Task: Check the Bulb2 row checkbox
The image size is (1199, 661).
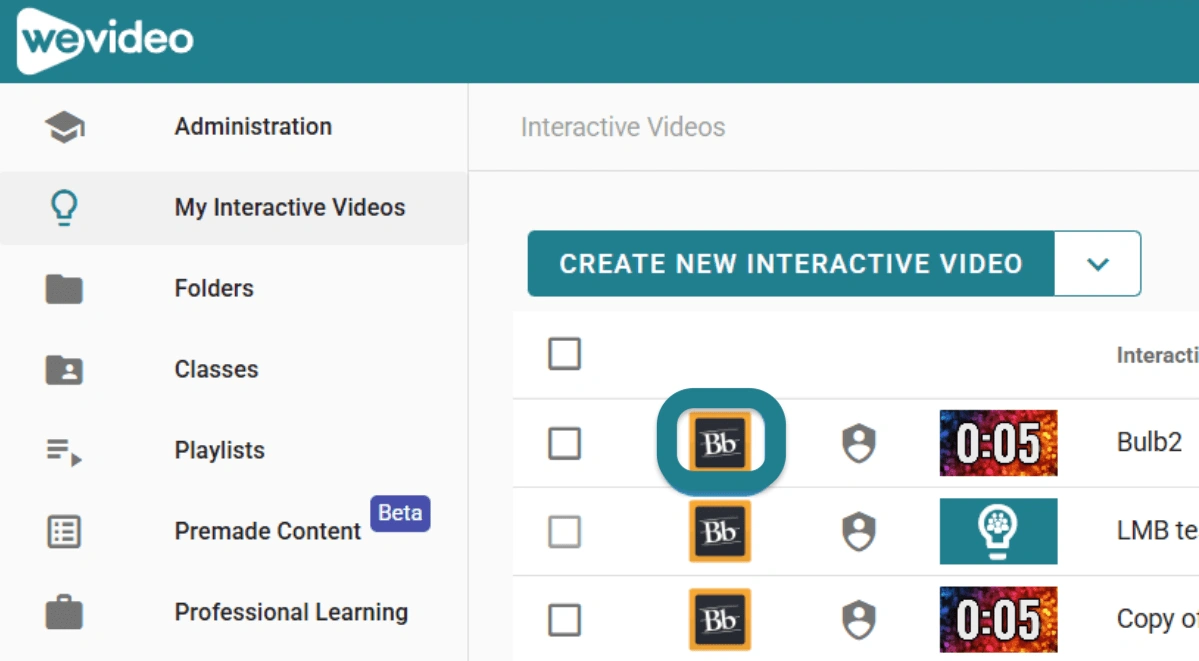Action: 564,443
